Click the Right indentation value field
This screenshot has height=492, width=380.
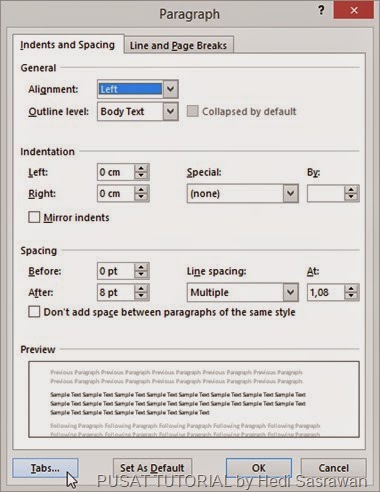coord(116,193)
